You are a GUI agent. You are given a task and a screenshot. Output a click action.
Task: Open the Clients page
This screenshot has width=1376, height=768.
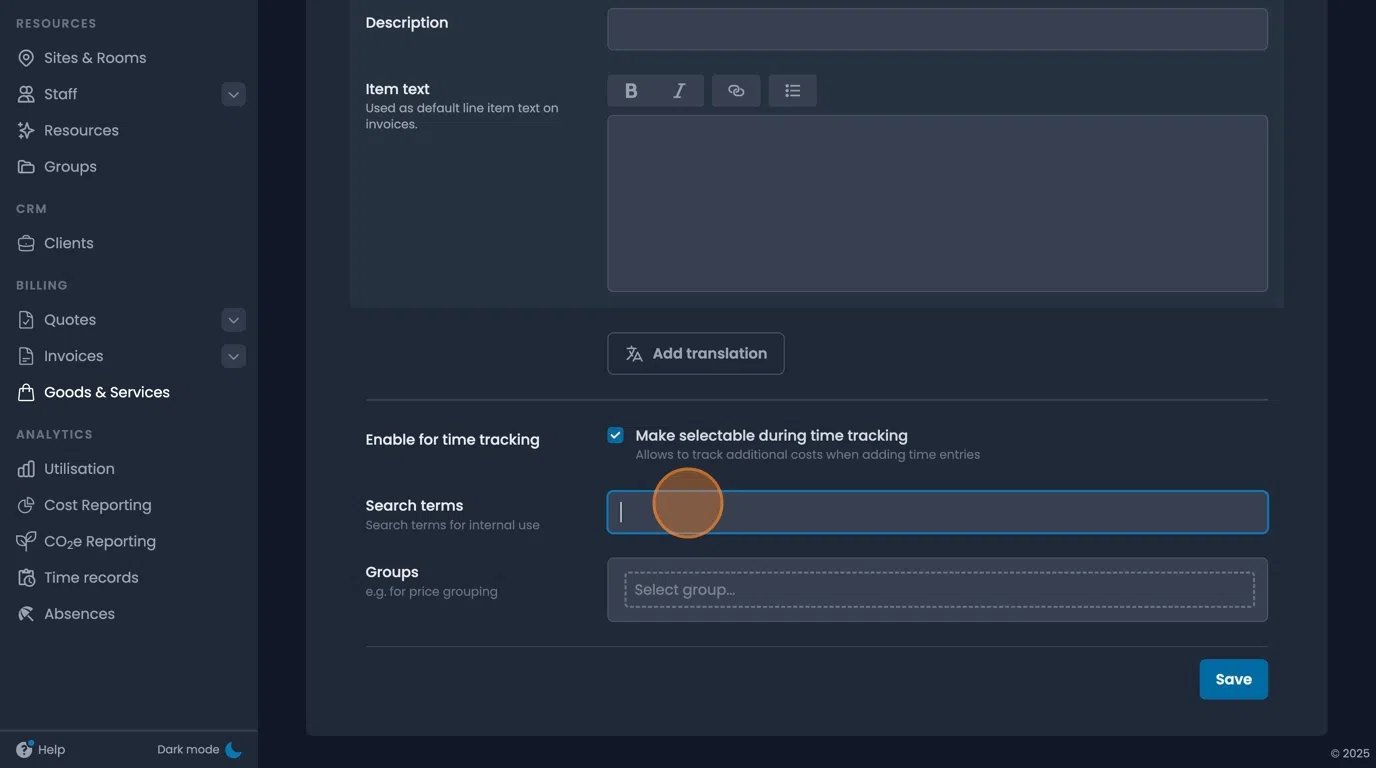68,242
